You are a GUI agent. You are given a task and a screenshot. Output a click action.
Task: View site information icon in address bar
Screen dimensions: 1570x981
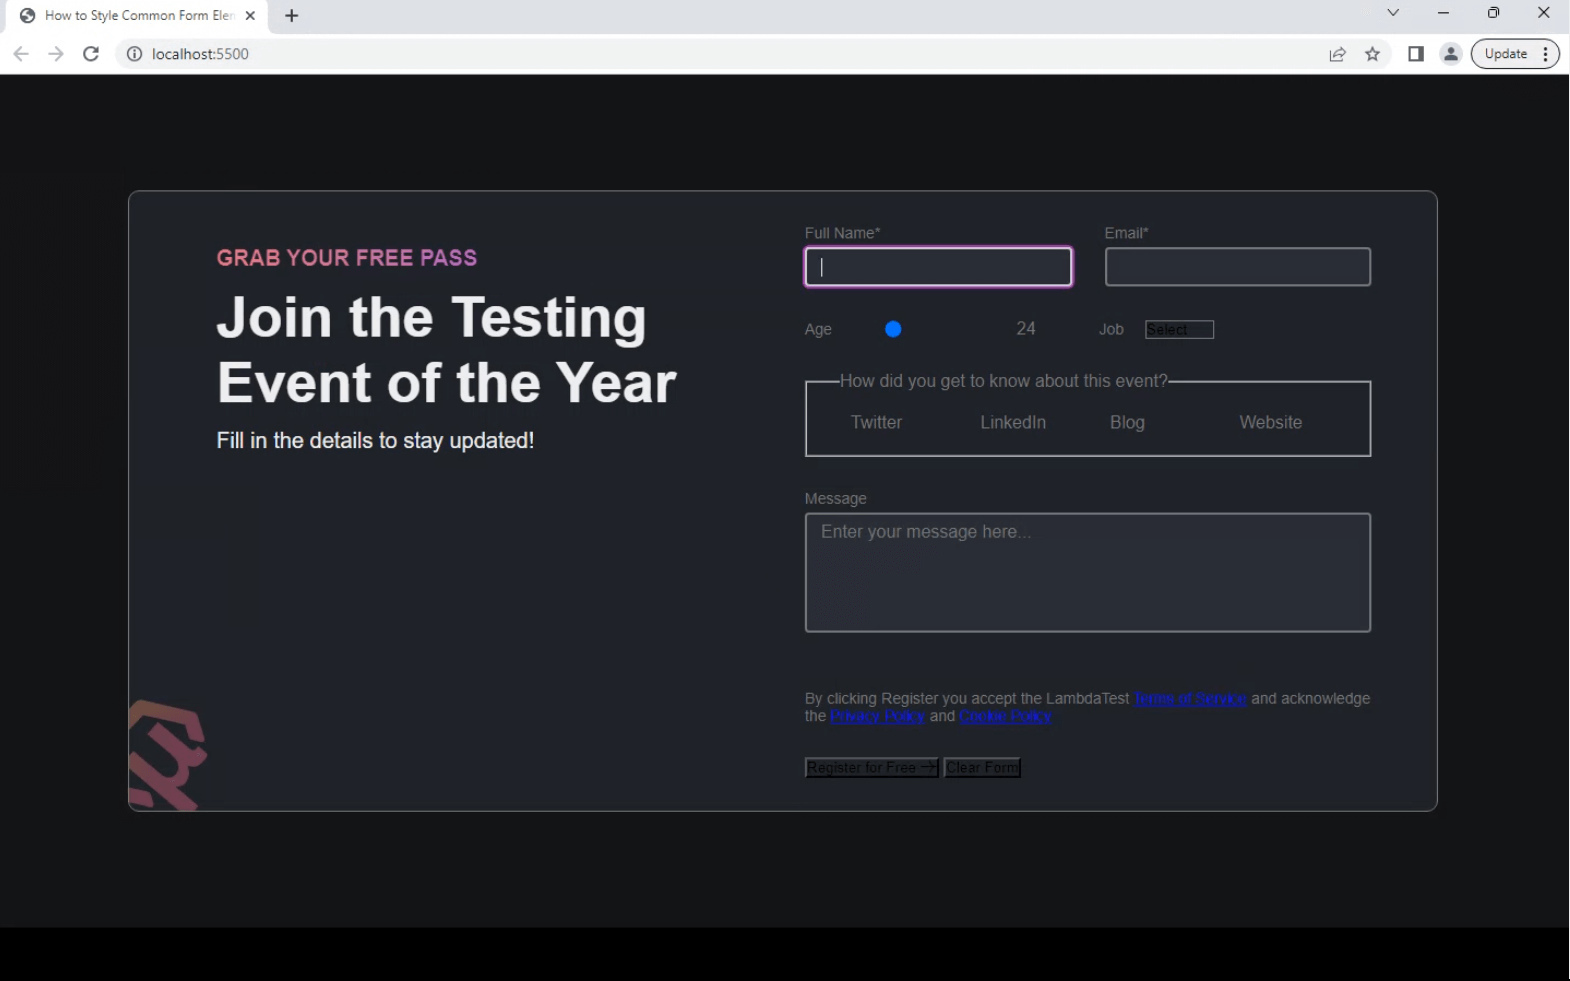pos(134,54)
